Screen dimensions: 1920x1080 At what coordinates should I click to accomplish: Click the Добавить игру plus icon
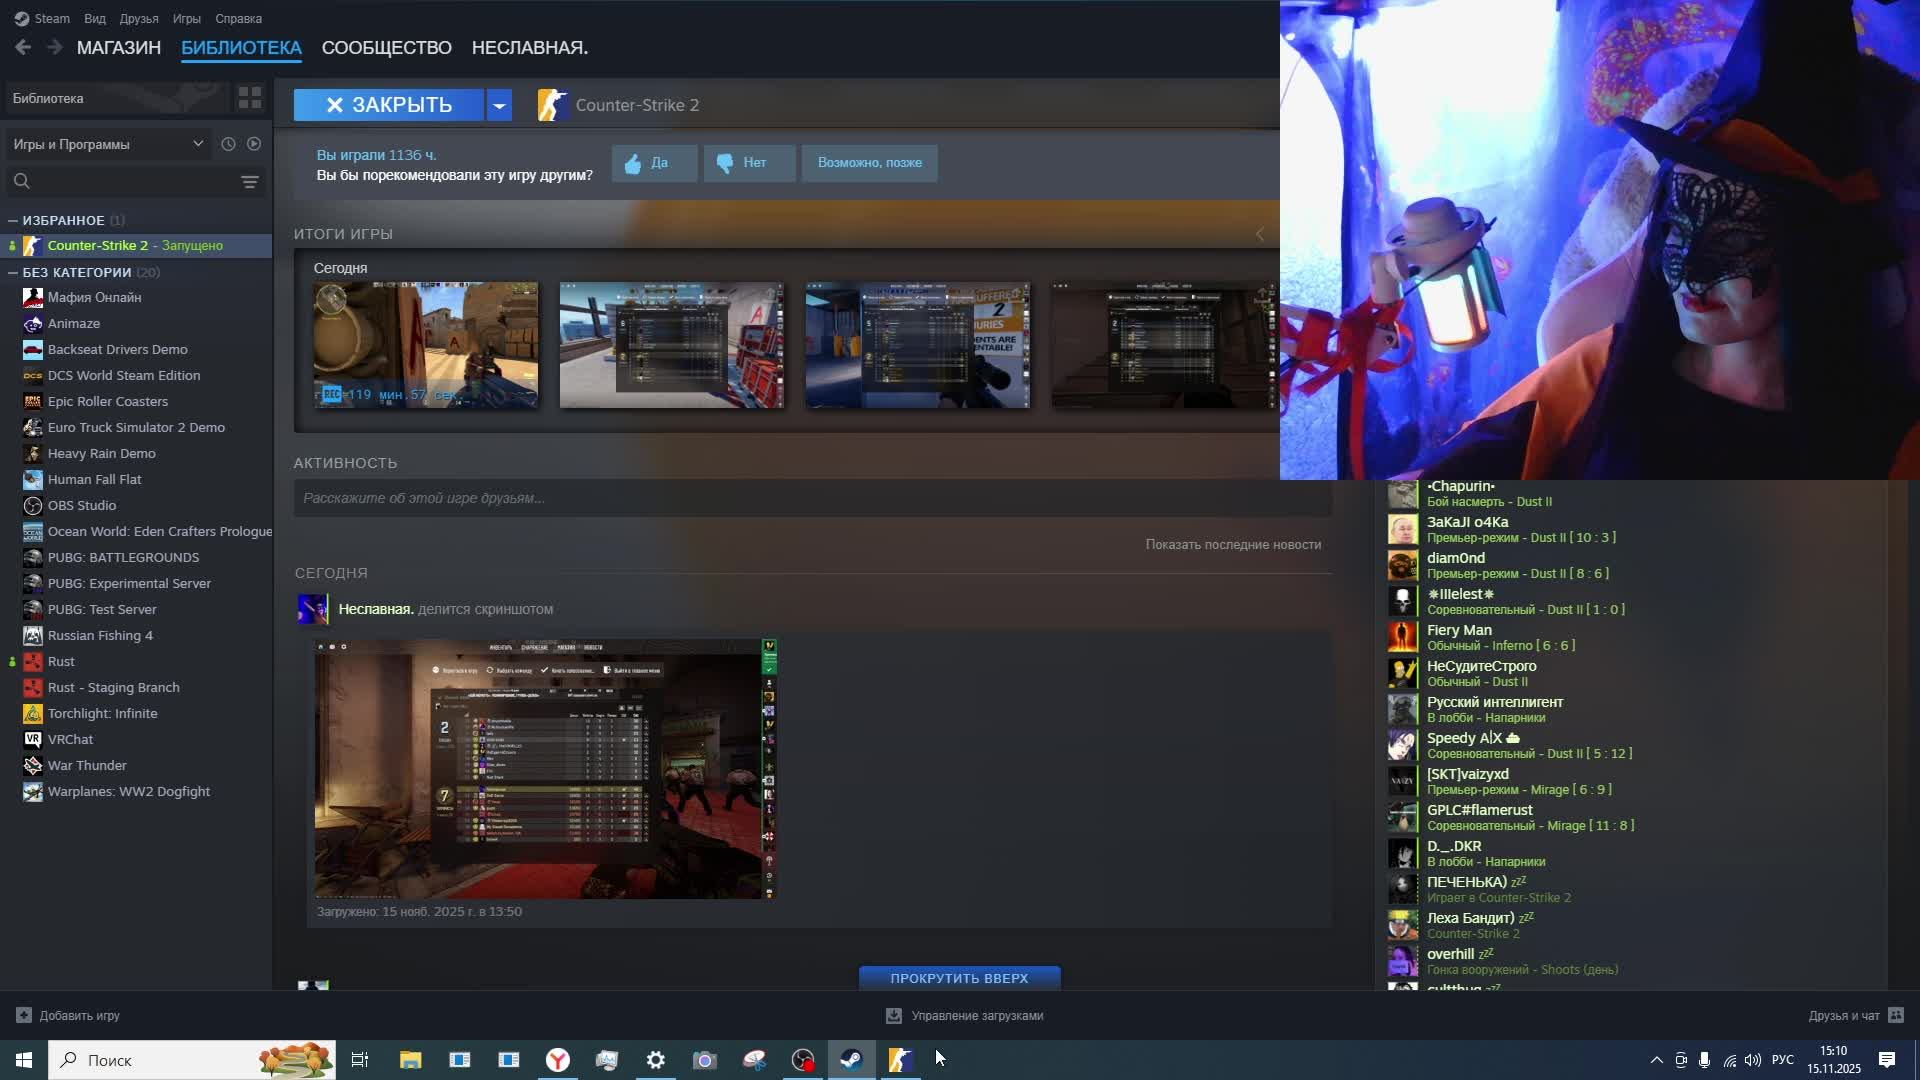(24, 1015)
